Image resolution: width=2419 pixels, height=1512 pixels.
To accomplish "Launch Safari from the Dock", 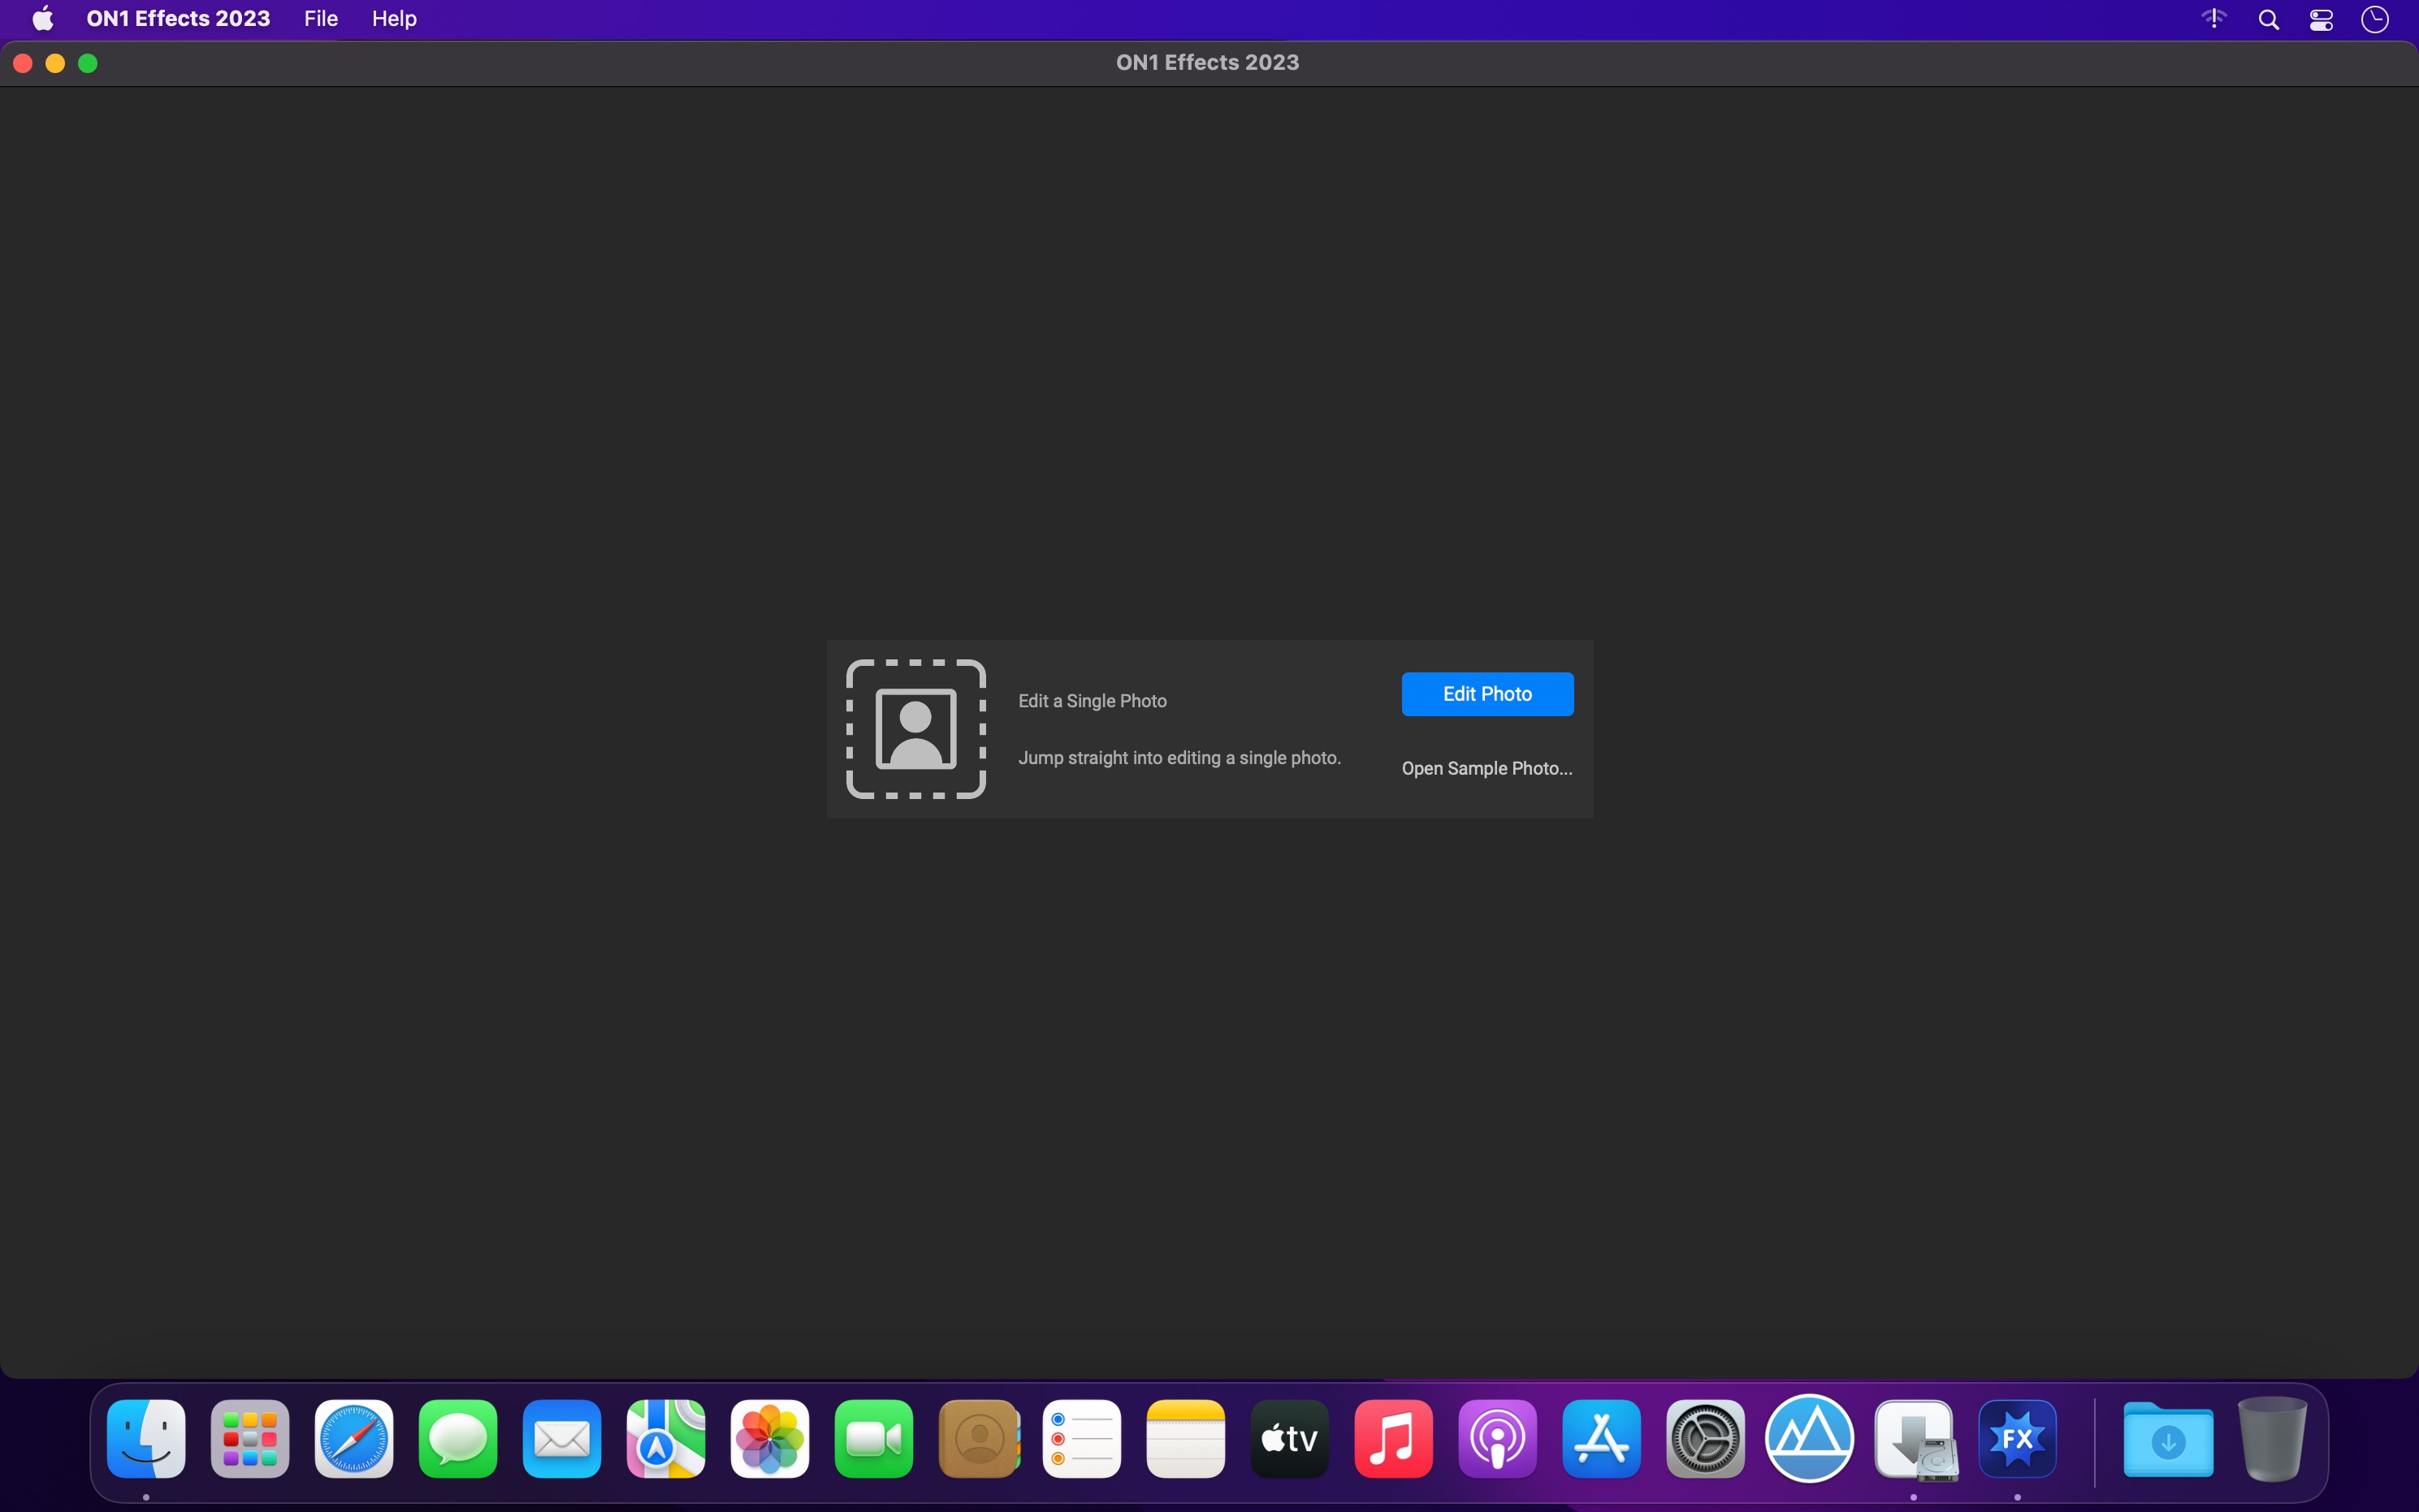I will pos(354,1439).
